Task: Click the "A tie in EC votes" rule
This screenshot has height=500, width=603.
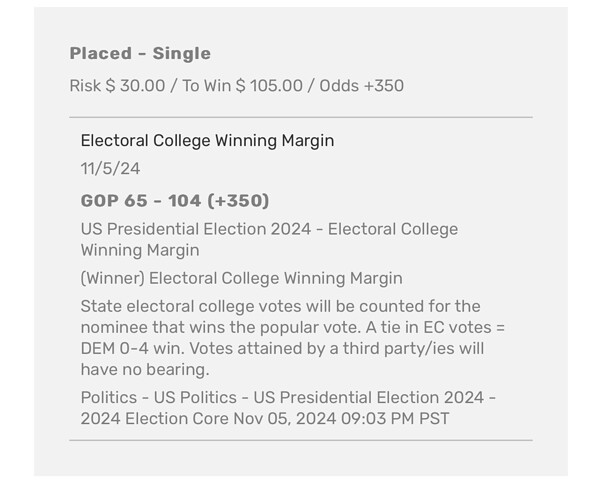Action: 418,326
